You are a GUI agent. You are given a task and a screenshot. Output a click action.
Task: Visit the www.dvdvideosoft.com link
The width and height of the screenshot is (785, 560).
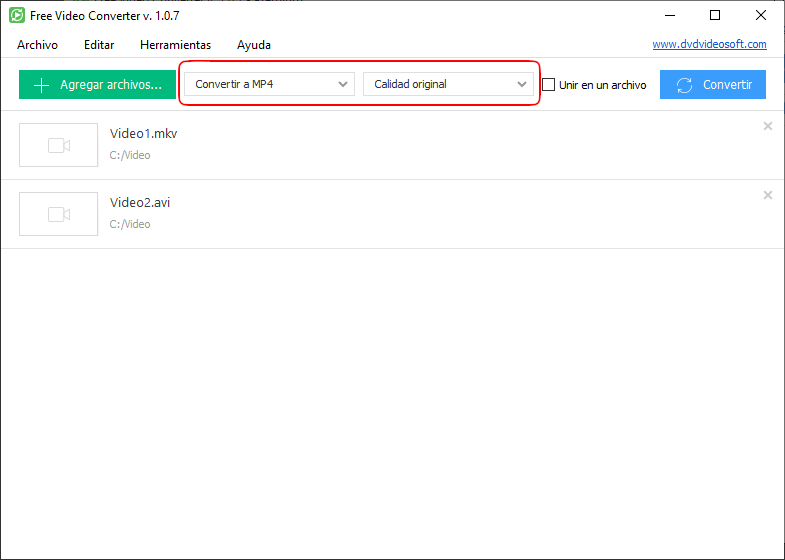tap(709, 44)
